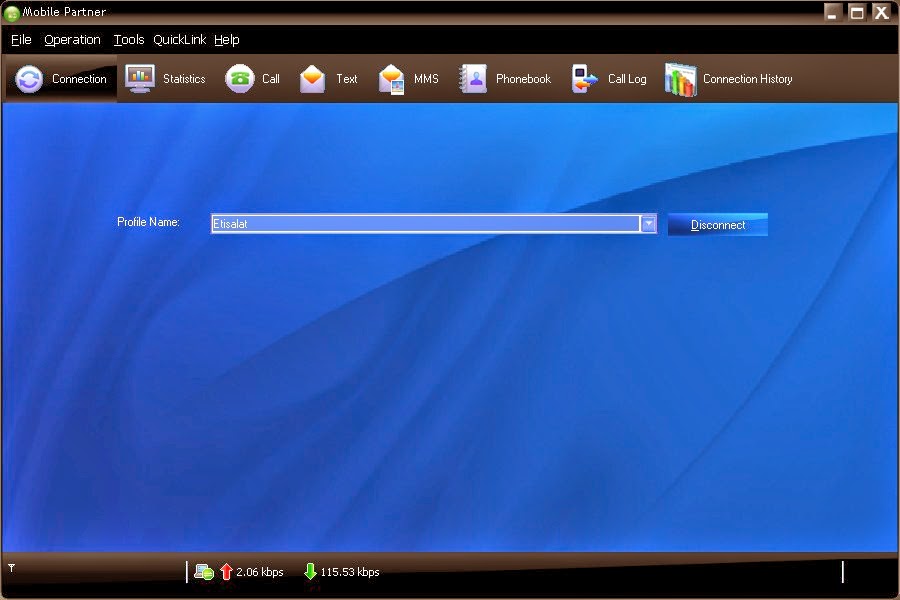The width and height of the screenshot is (900, 600).
Task: Click the 2.06 kbps upload speed text
Action: pos(260,572)
